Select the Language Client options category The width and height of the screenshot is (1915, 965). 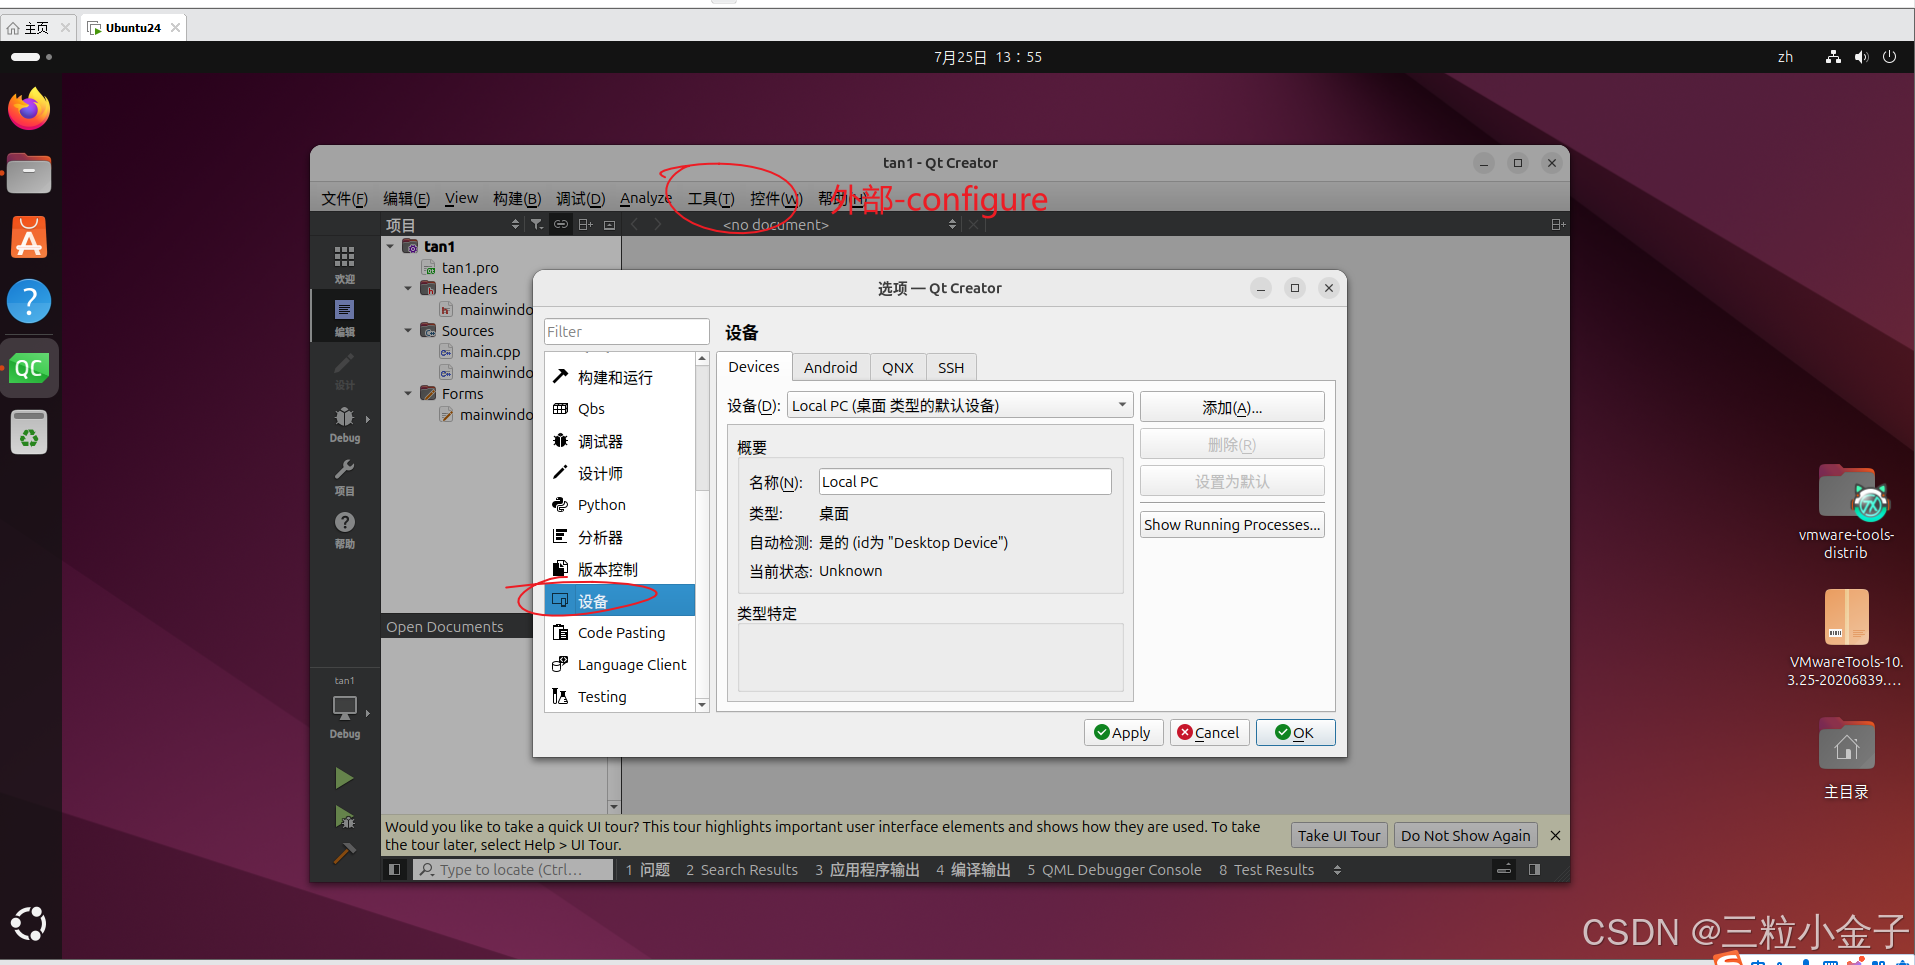[x=620, y=665]
